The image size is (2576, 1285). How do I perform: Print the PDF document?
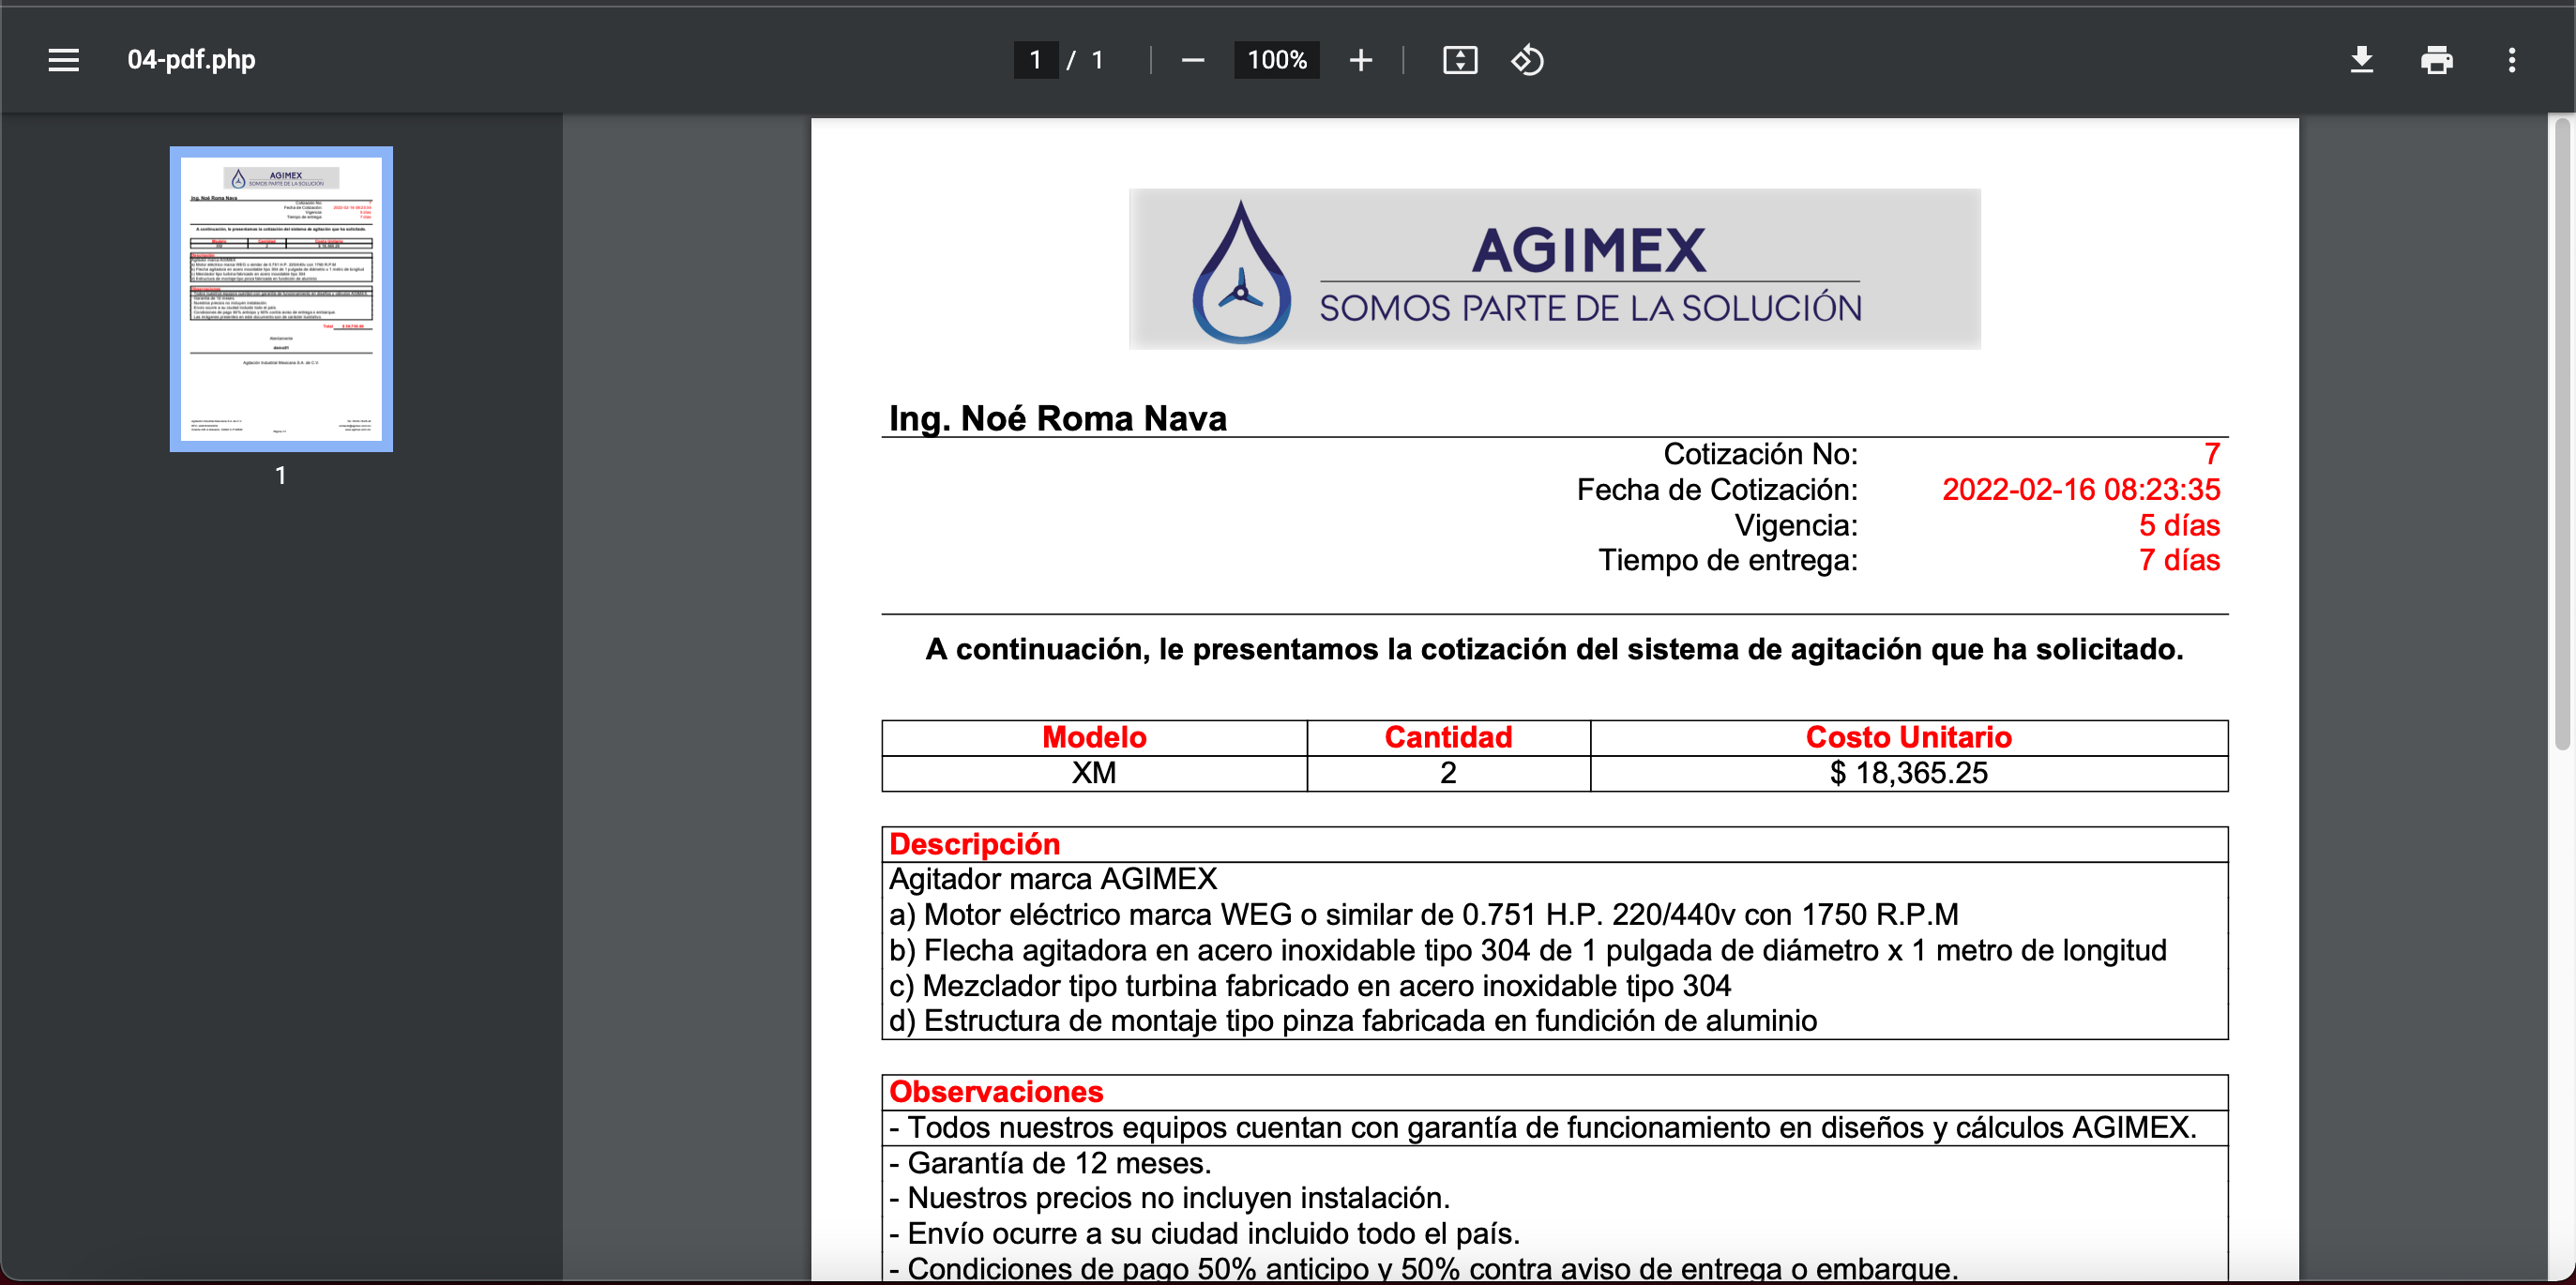point(2436,60)
